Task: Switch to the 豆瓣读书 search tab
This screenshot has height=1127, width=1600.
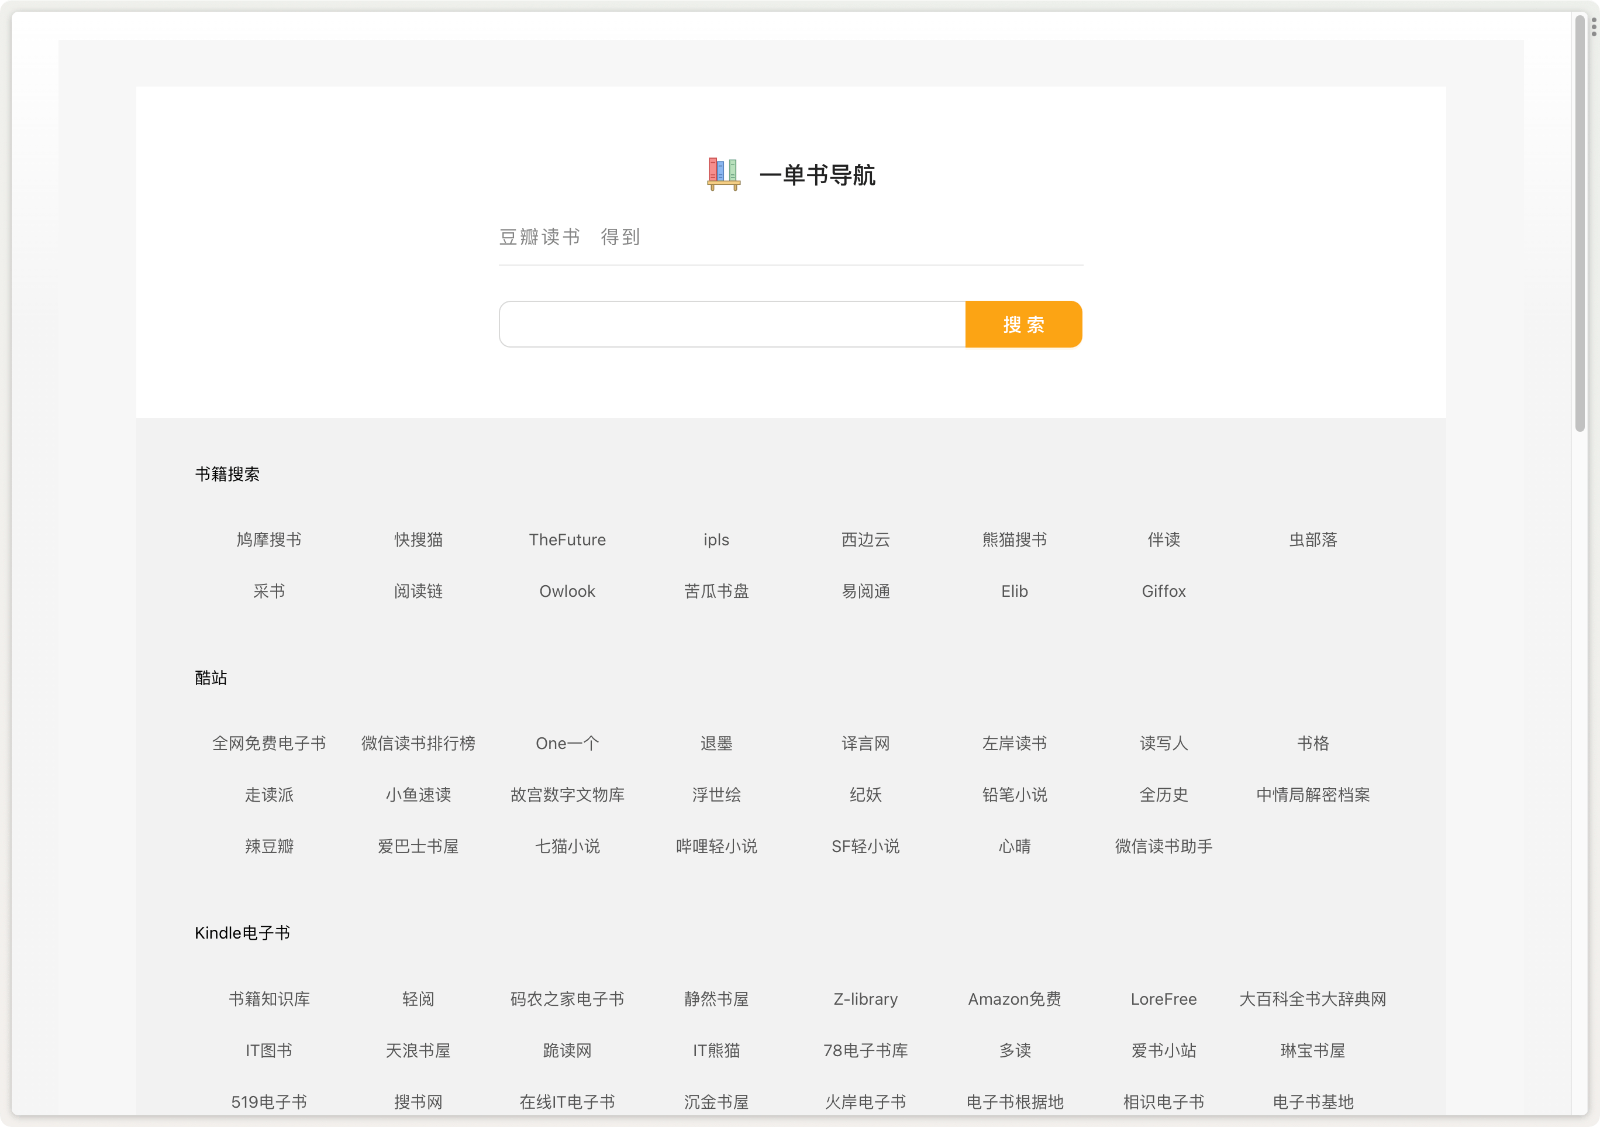Action: click(540, 237)
